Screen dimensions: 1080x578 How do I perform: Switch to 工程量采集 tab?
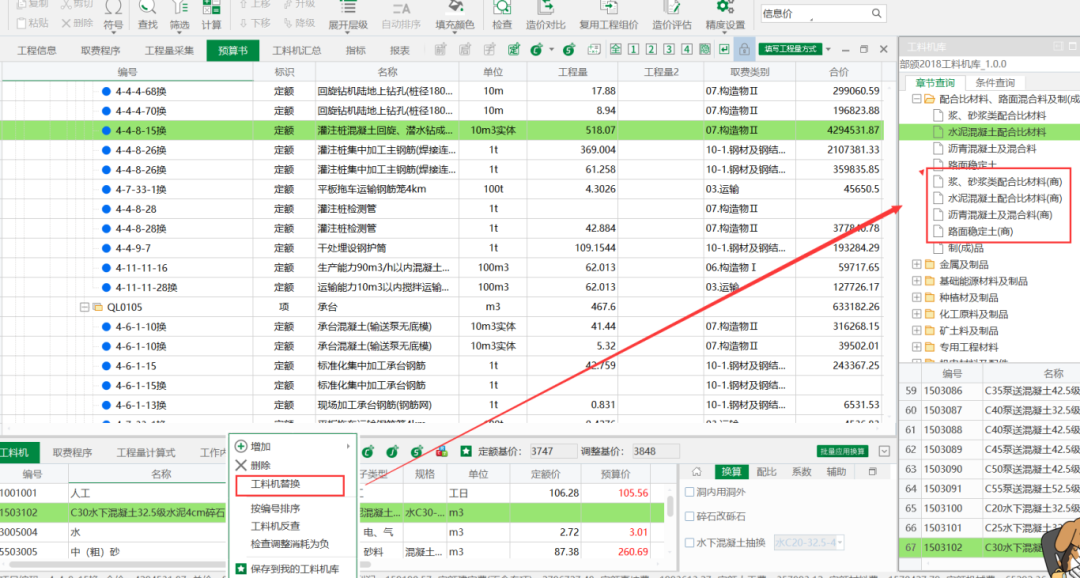pyautogui.click(x=169, y=50)
